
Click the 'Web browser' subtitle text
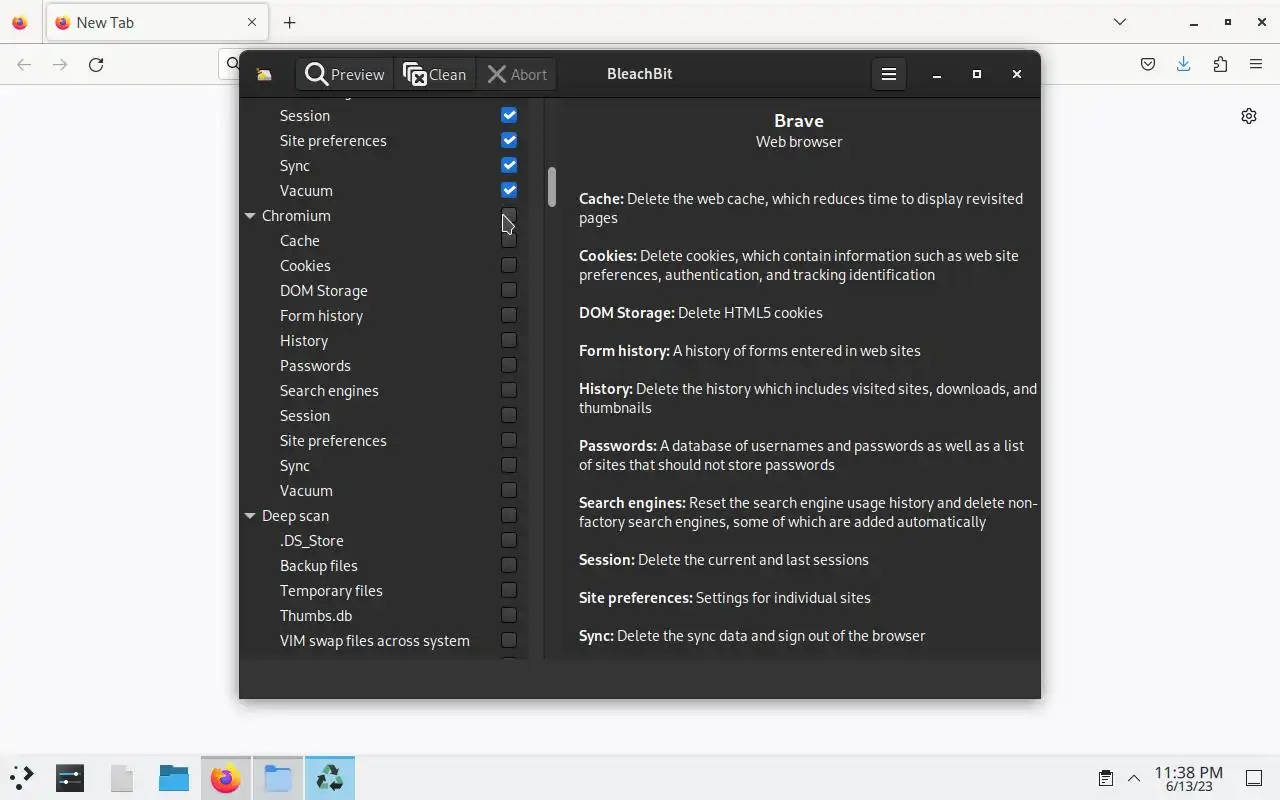(799, 142)
